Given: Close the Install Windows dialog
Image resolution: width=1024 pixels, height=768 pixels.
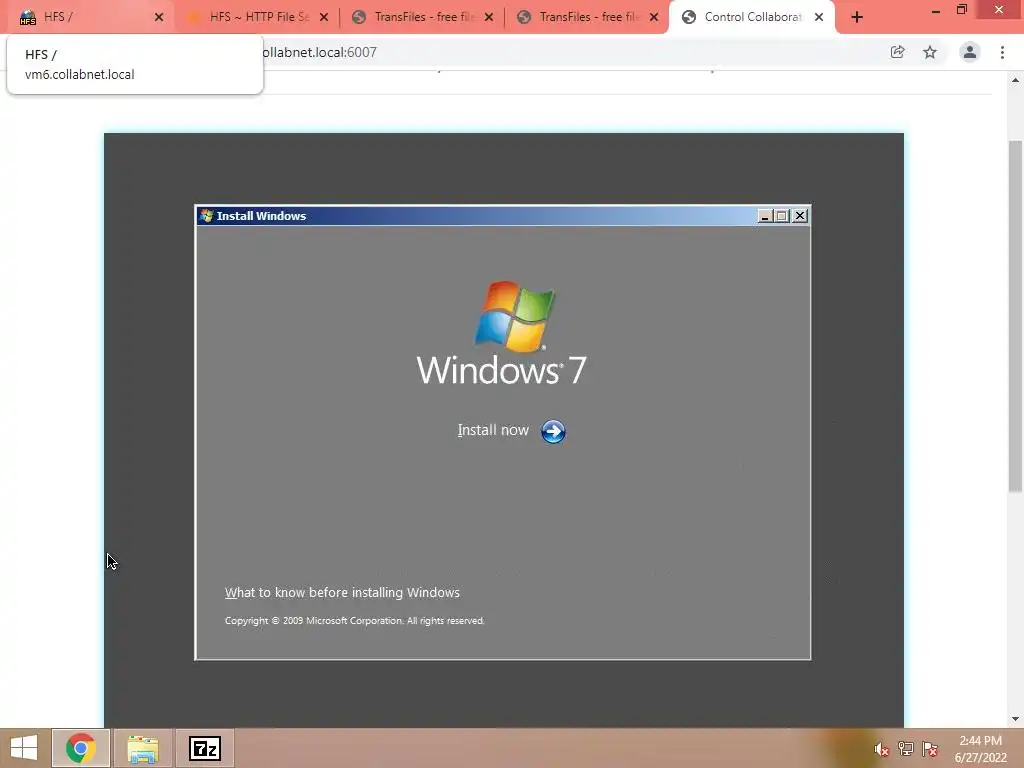Looking at the screenshot, I should [800, 216].
